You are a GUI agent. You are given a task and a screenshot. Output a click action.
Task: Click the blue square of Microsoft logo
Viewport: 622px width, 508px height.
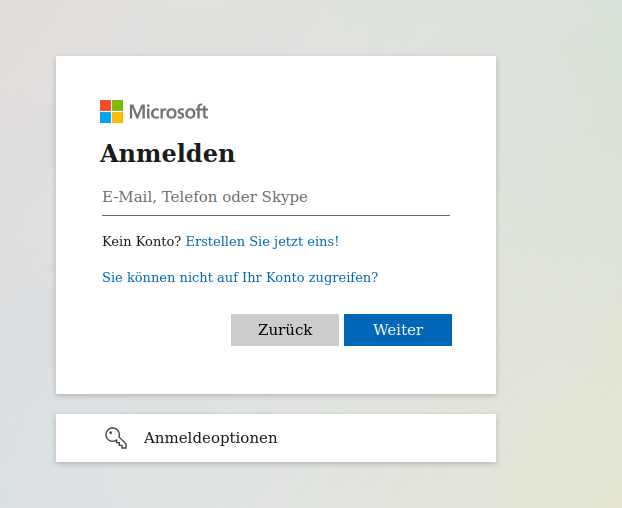tap(105, 118)
